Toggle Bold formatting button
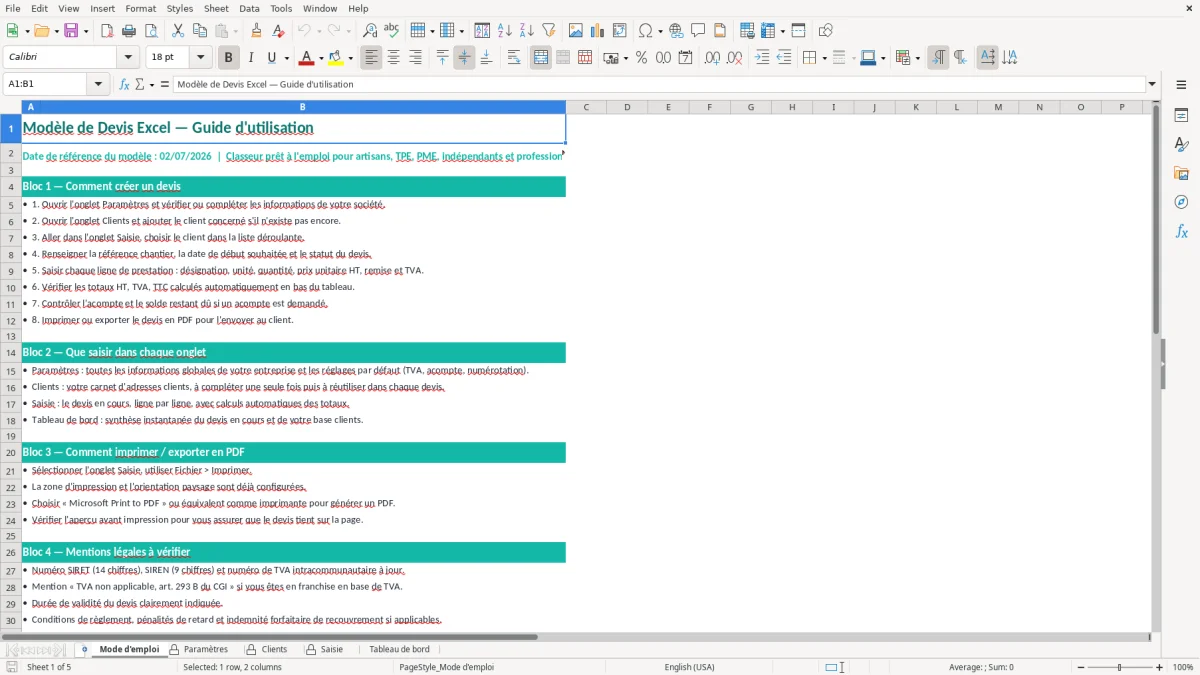This screenshot has width=1200, height=675. (x=229, y=58)
